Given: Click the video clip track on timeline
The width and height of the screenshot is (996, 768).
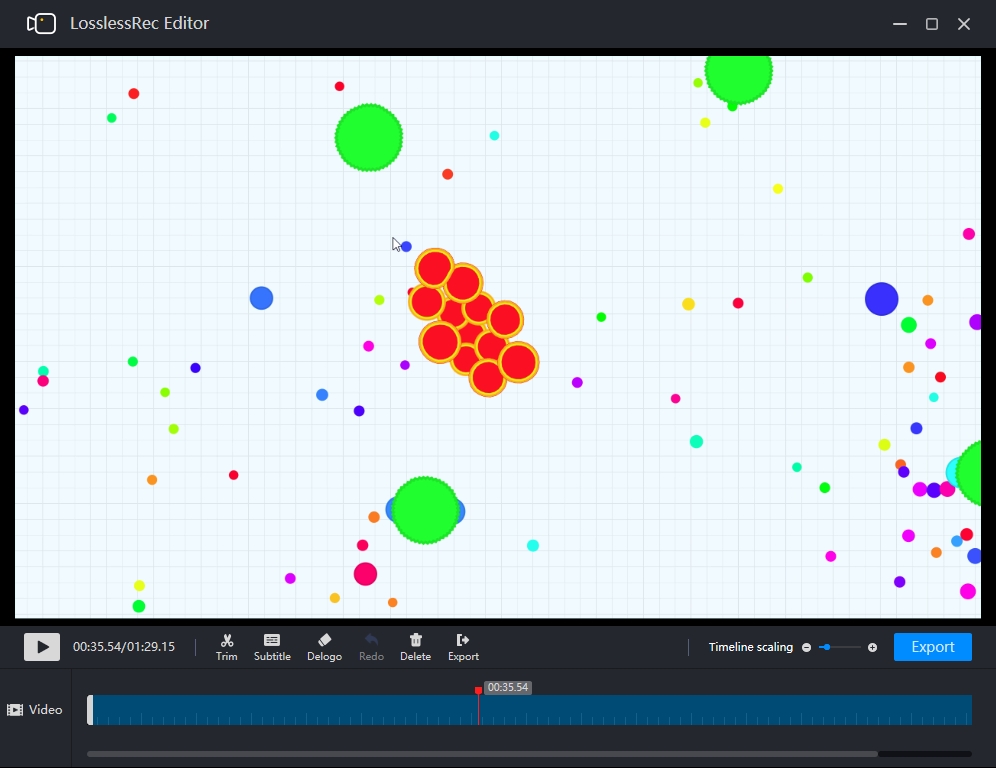Looking at the screenshot, I should (532, 710).
